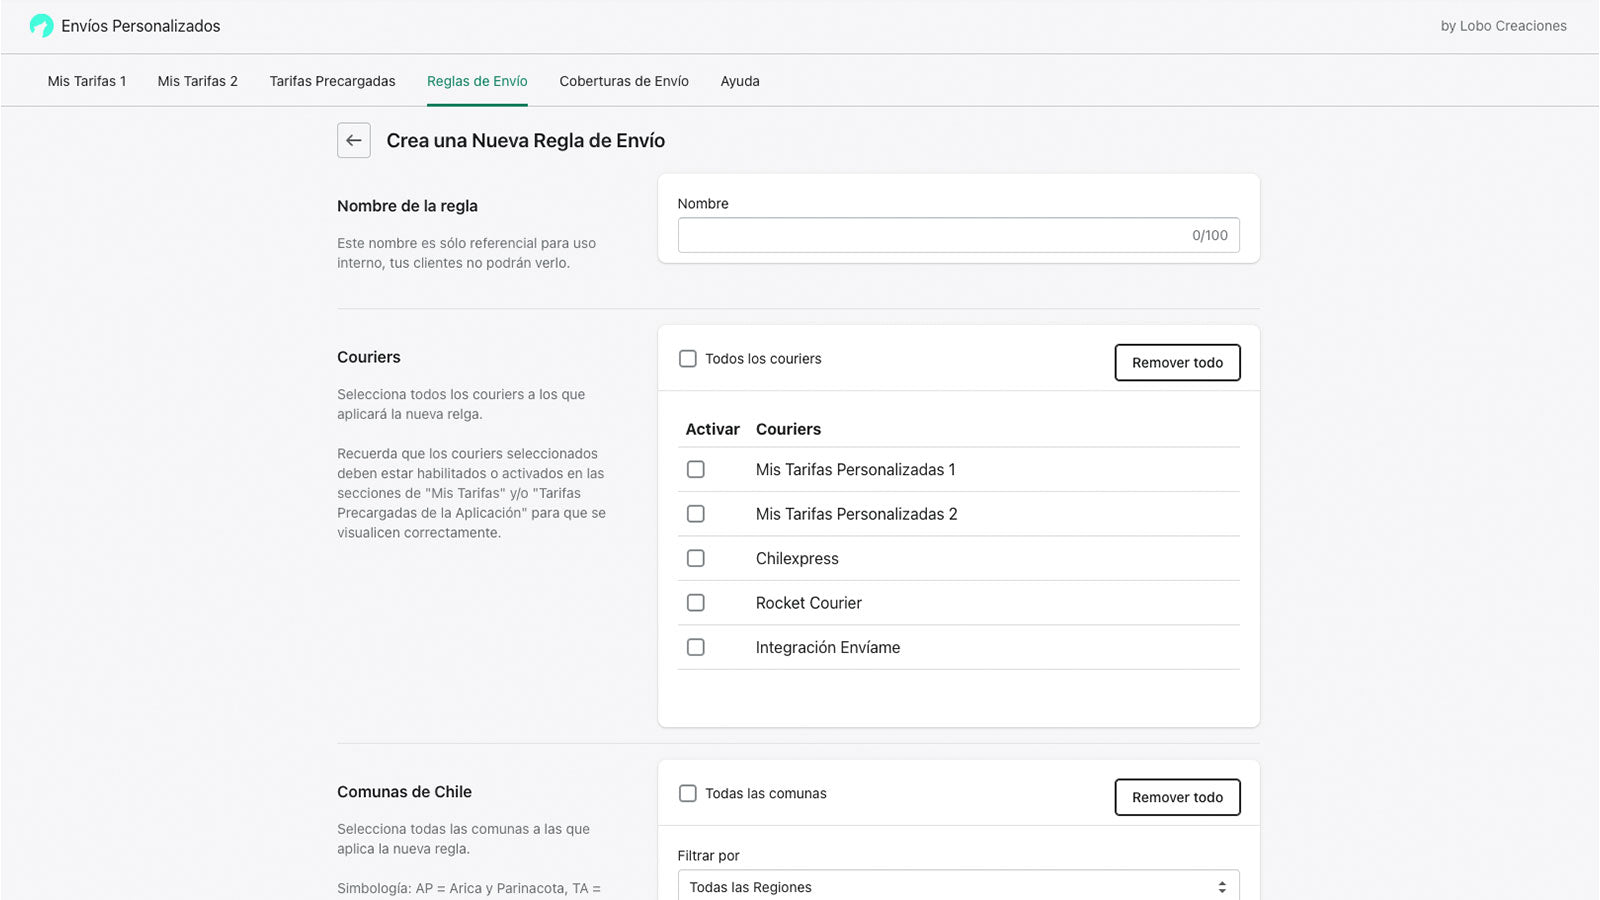The image size is (1600, 900).
Task: Open the Todas las Regiones dropdown
Action: (957, 886)
